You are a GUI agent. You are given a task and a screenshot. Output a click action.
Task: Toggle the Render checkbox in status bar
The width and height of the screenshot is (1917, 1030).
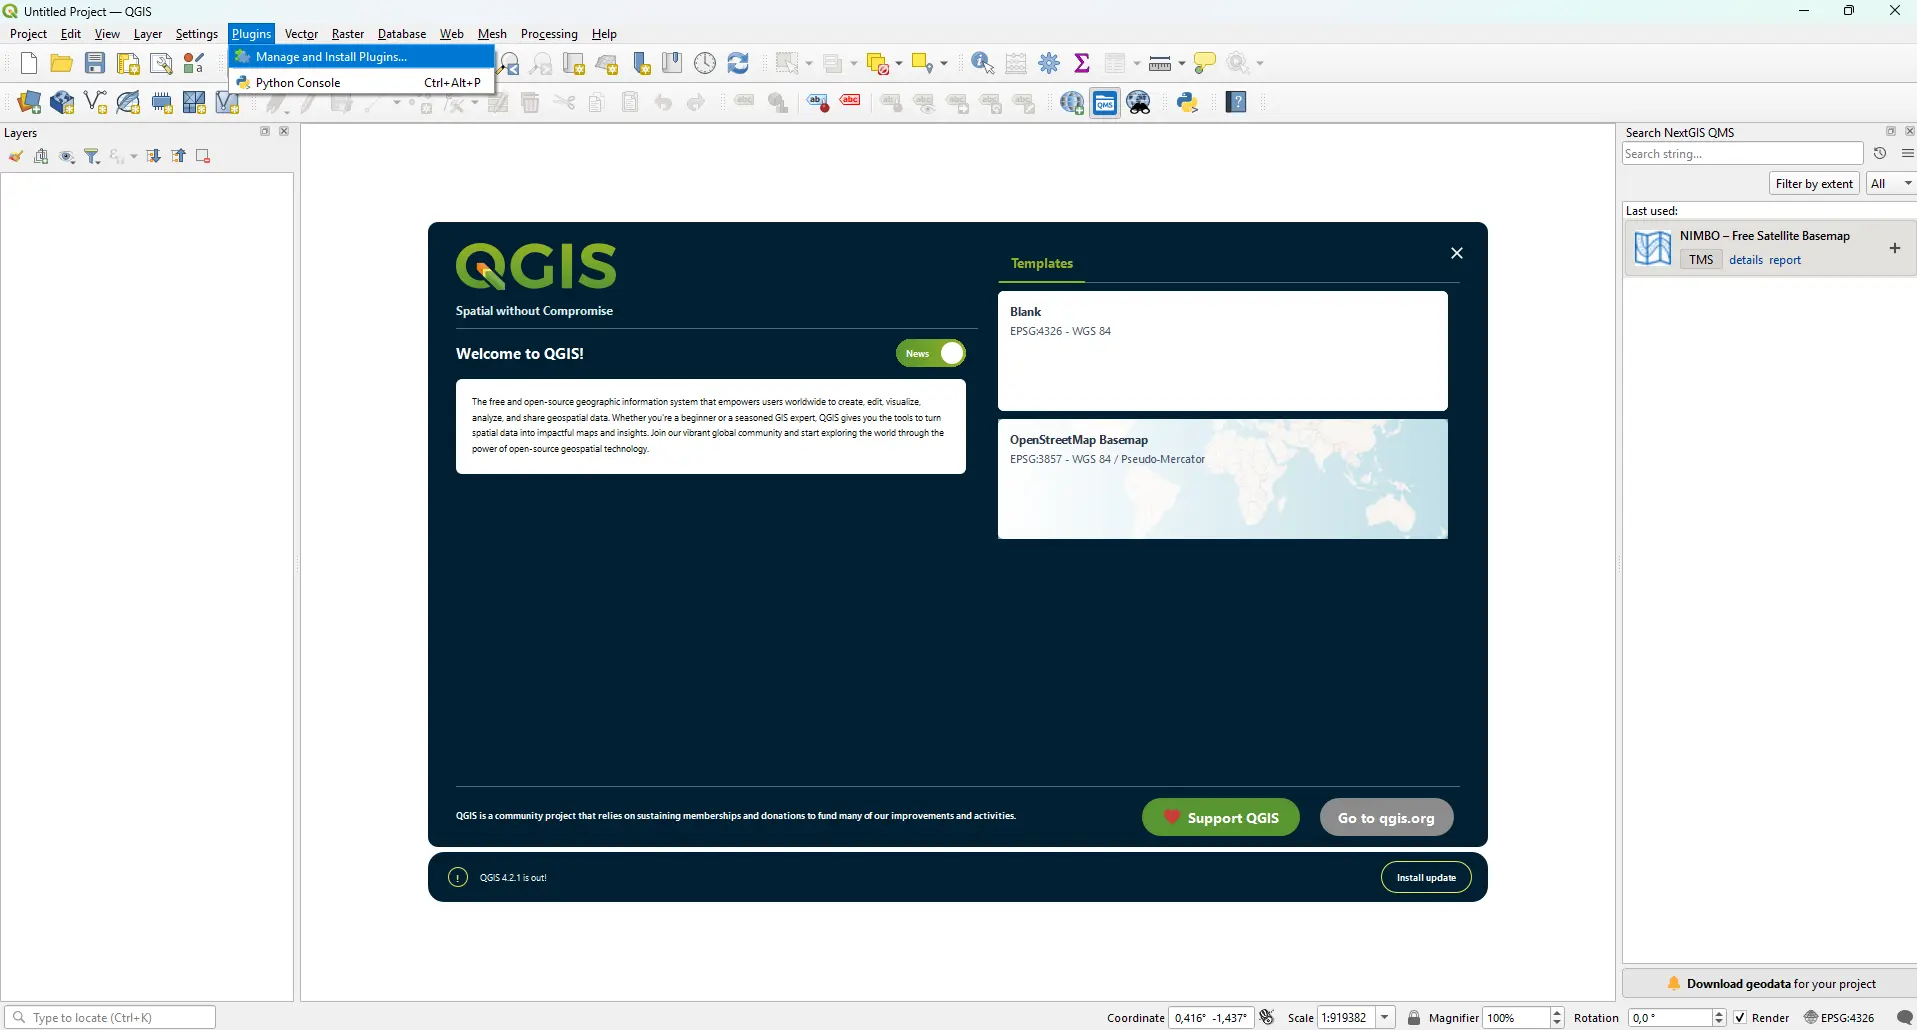(x=1741, y=1017)
